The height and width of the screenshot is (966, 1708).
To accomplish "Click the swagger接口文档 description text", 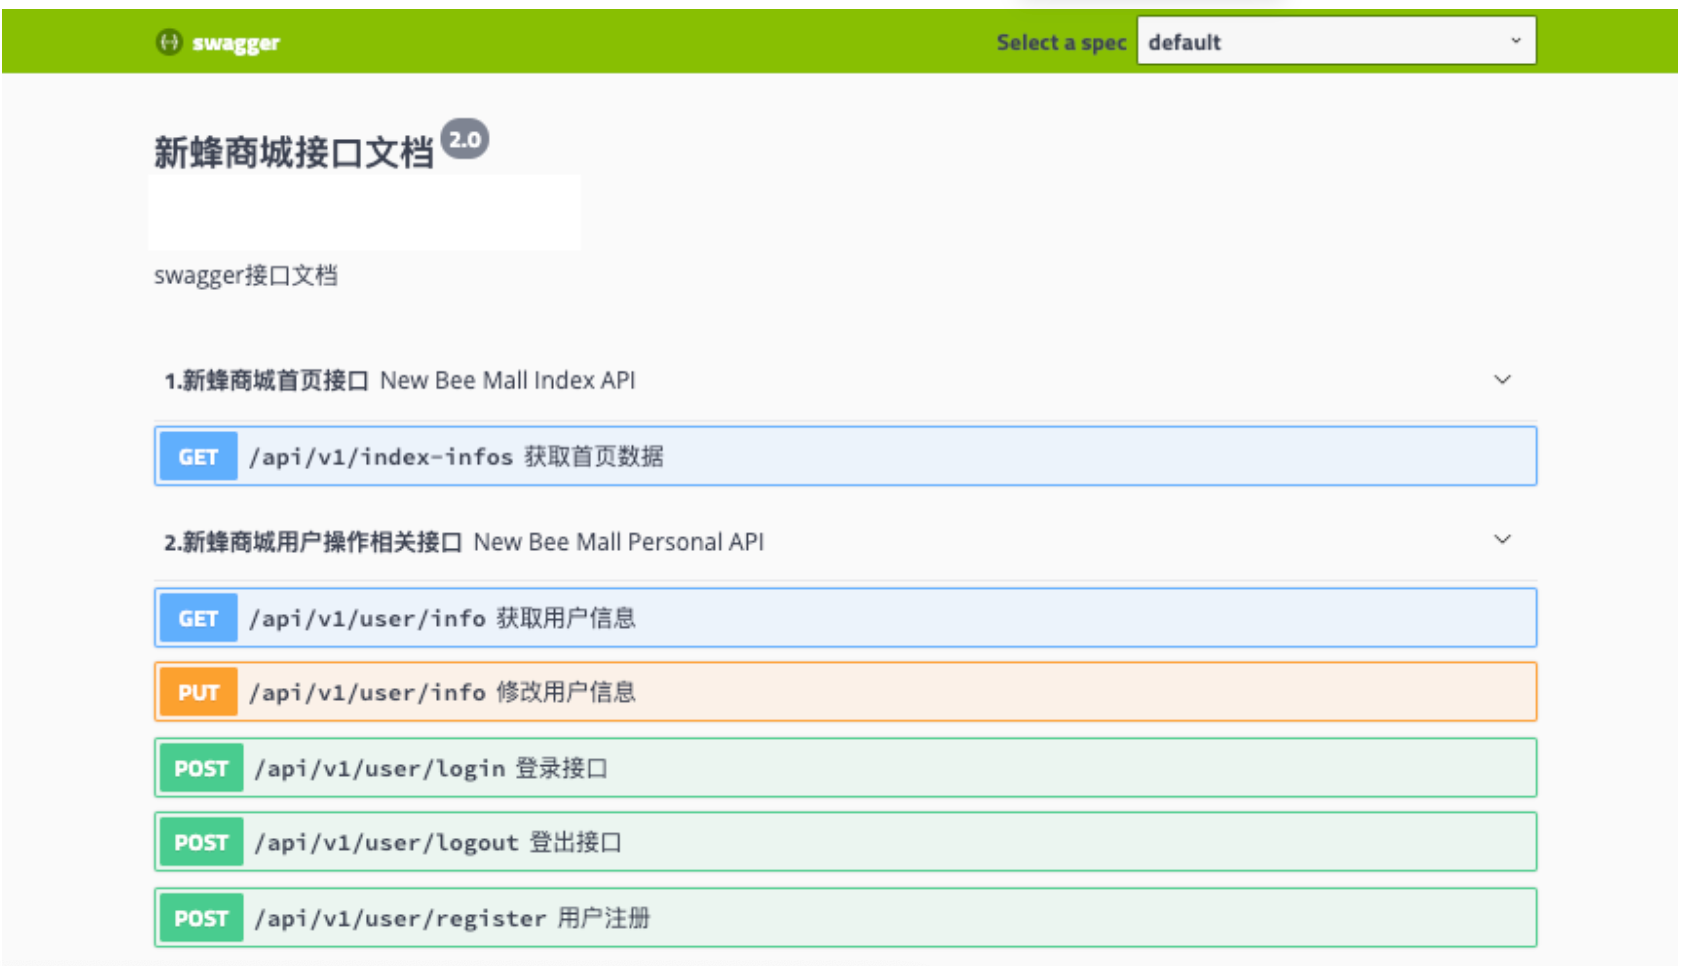I will tap(246, 275).
